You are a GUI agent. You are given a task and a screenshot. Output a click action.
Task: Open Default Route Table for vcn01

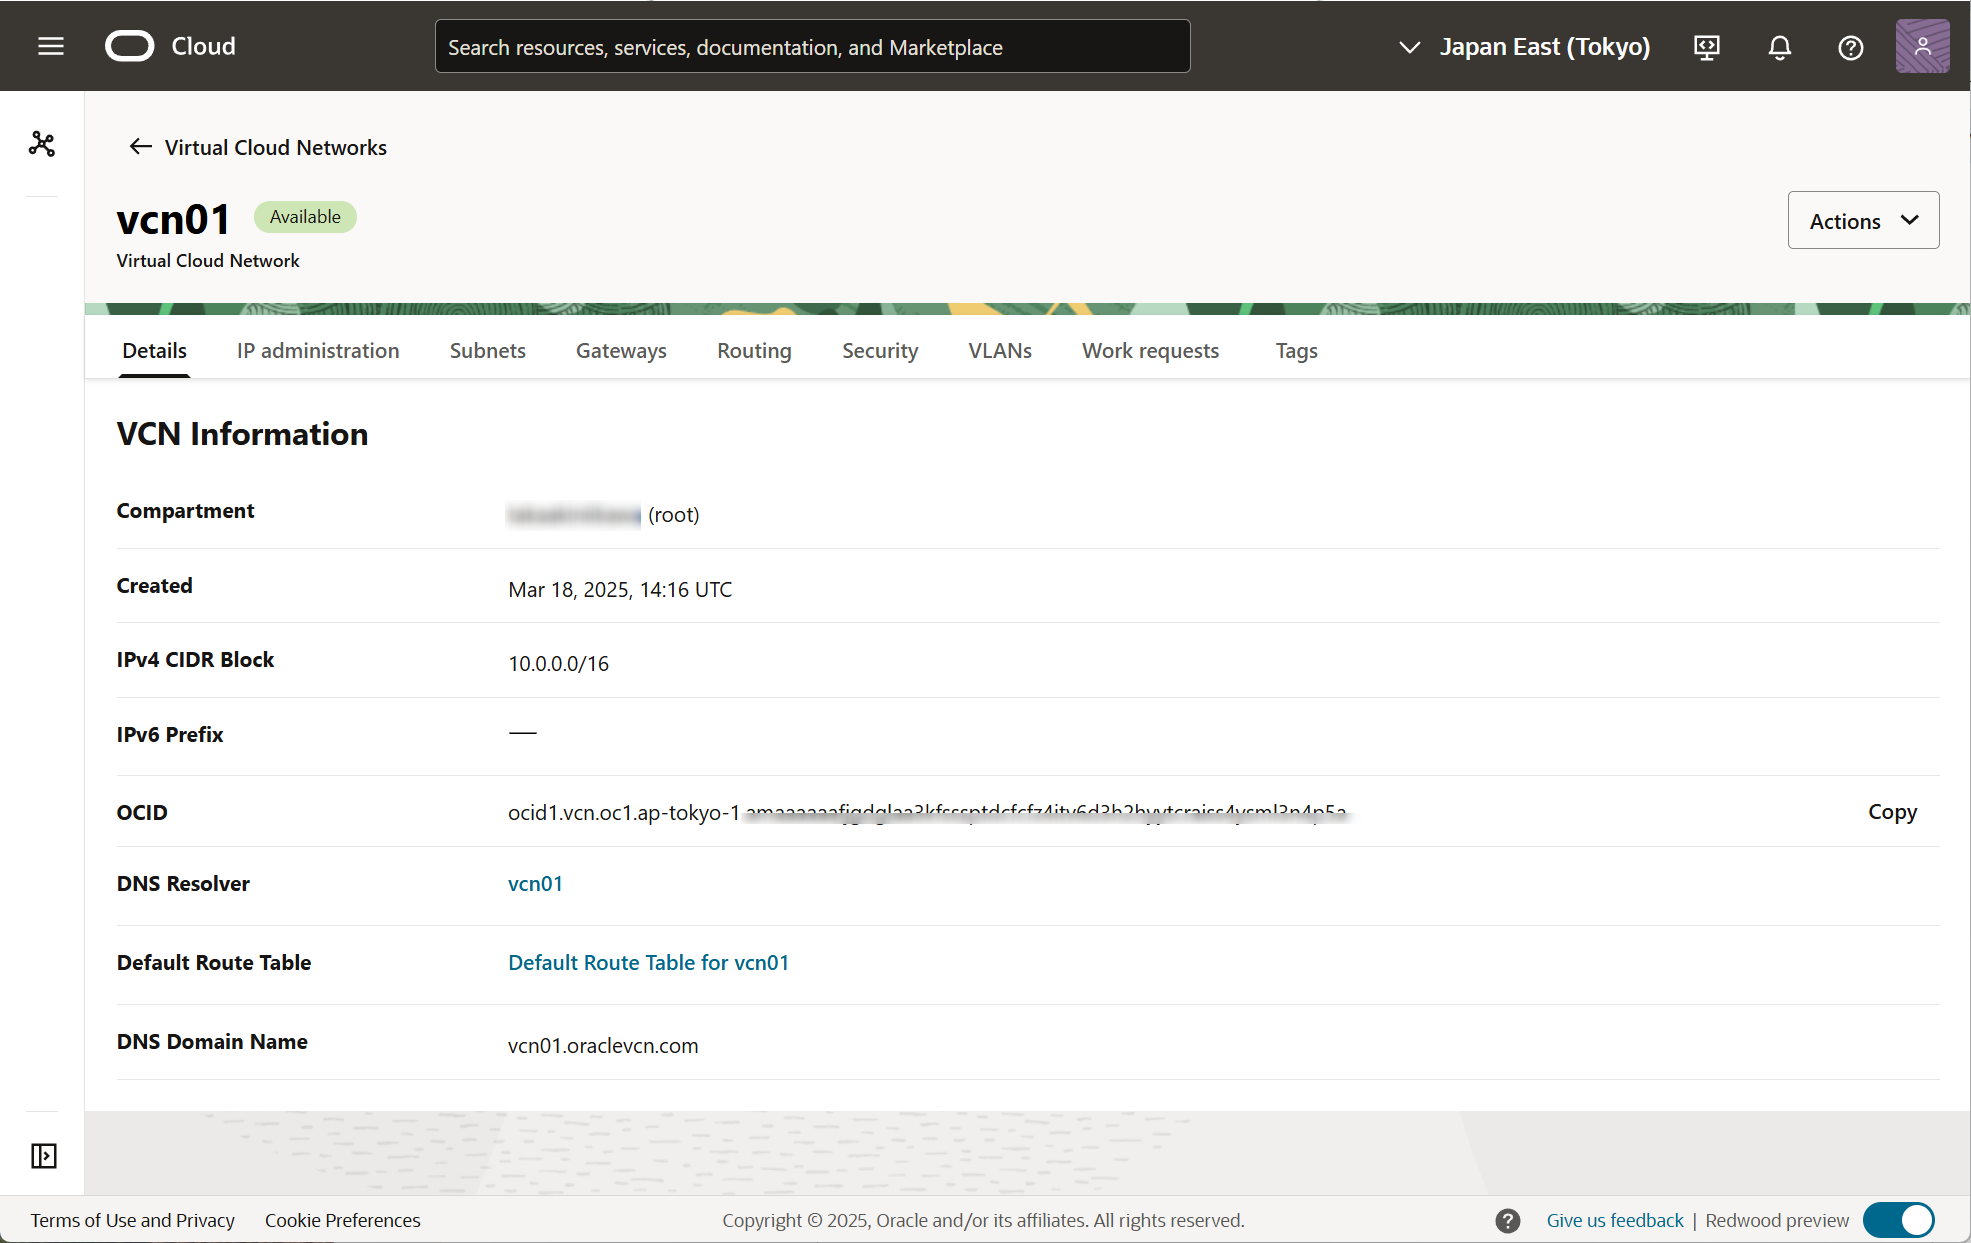(648, 963)
